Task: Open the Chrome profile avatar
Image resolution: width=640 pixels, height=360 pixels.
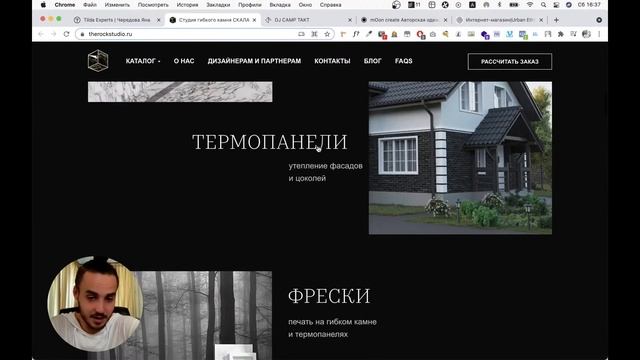Action: pos(586,34)
